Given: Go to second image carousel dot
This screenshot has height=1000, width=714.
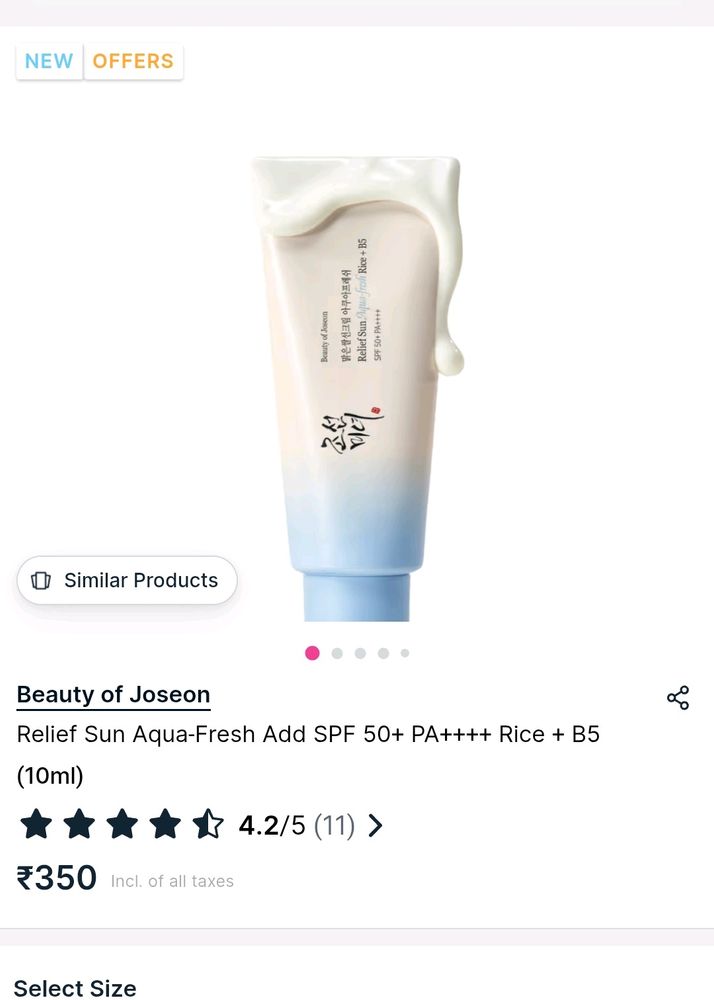Looking at the screenshot, I should point(337,653).
